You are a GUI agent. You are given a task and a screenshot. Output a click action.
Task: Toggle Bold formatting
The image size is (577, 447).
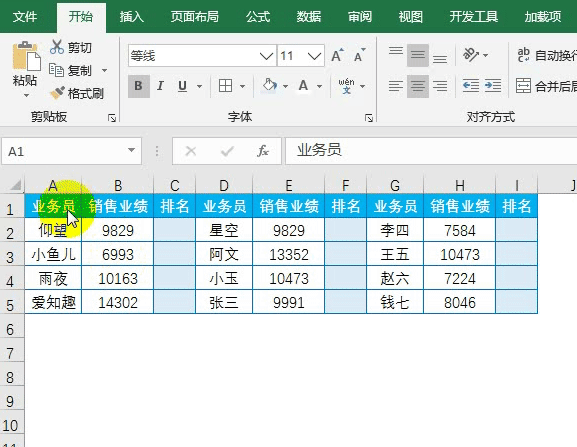click(x=138, y=86)
